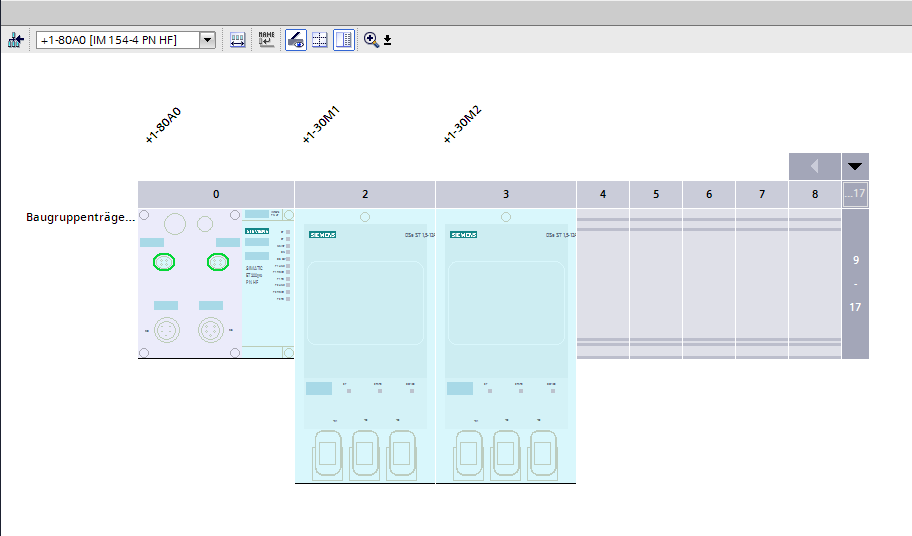912x536 pixels.
Task: Click the show name labels icon
Action: tap(266, 40)
